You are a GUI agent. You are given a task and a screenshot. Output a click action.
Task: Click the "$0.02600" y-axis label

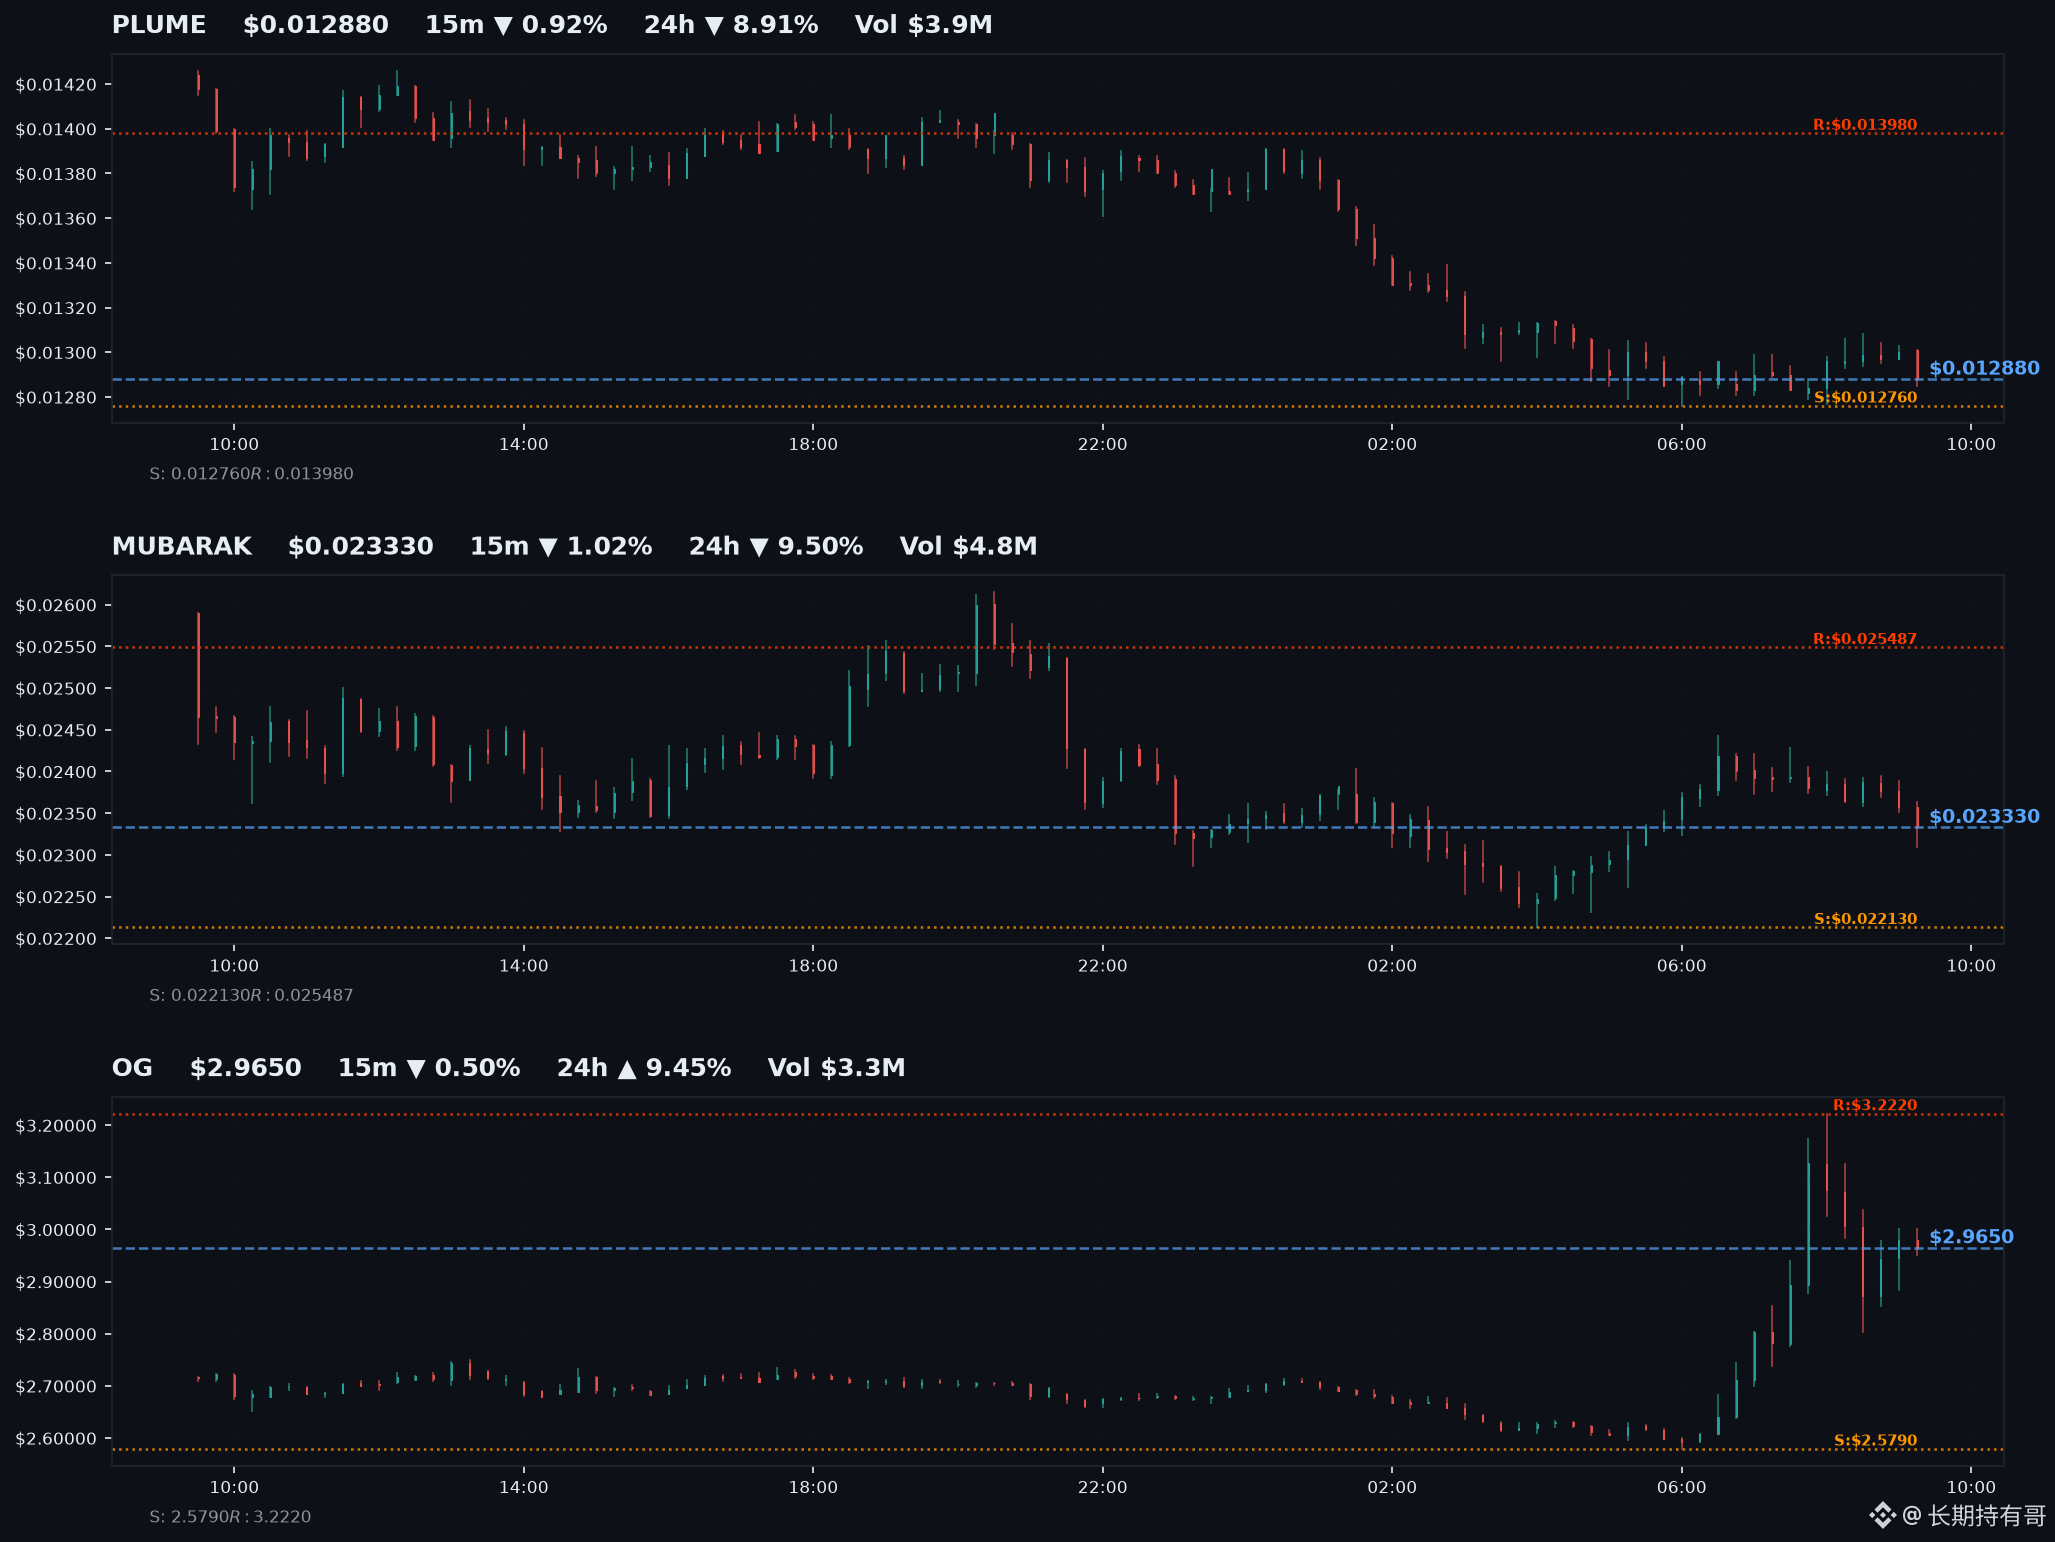pos(56,606)
